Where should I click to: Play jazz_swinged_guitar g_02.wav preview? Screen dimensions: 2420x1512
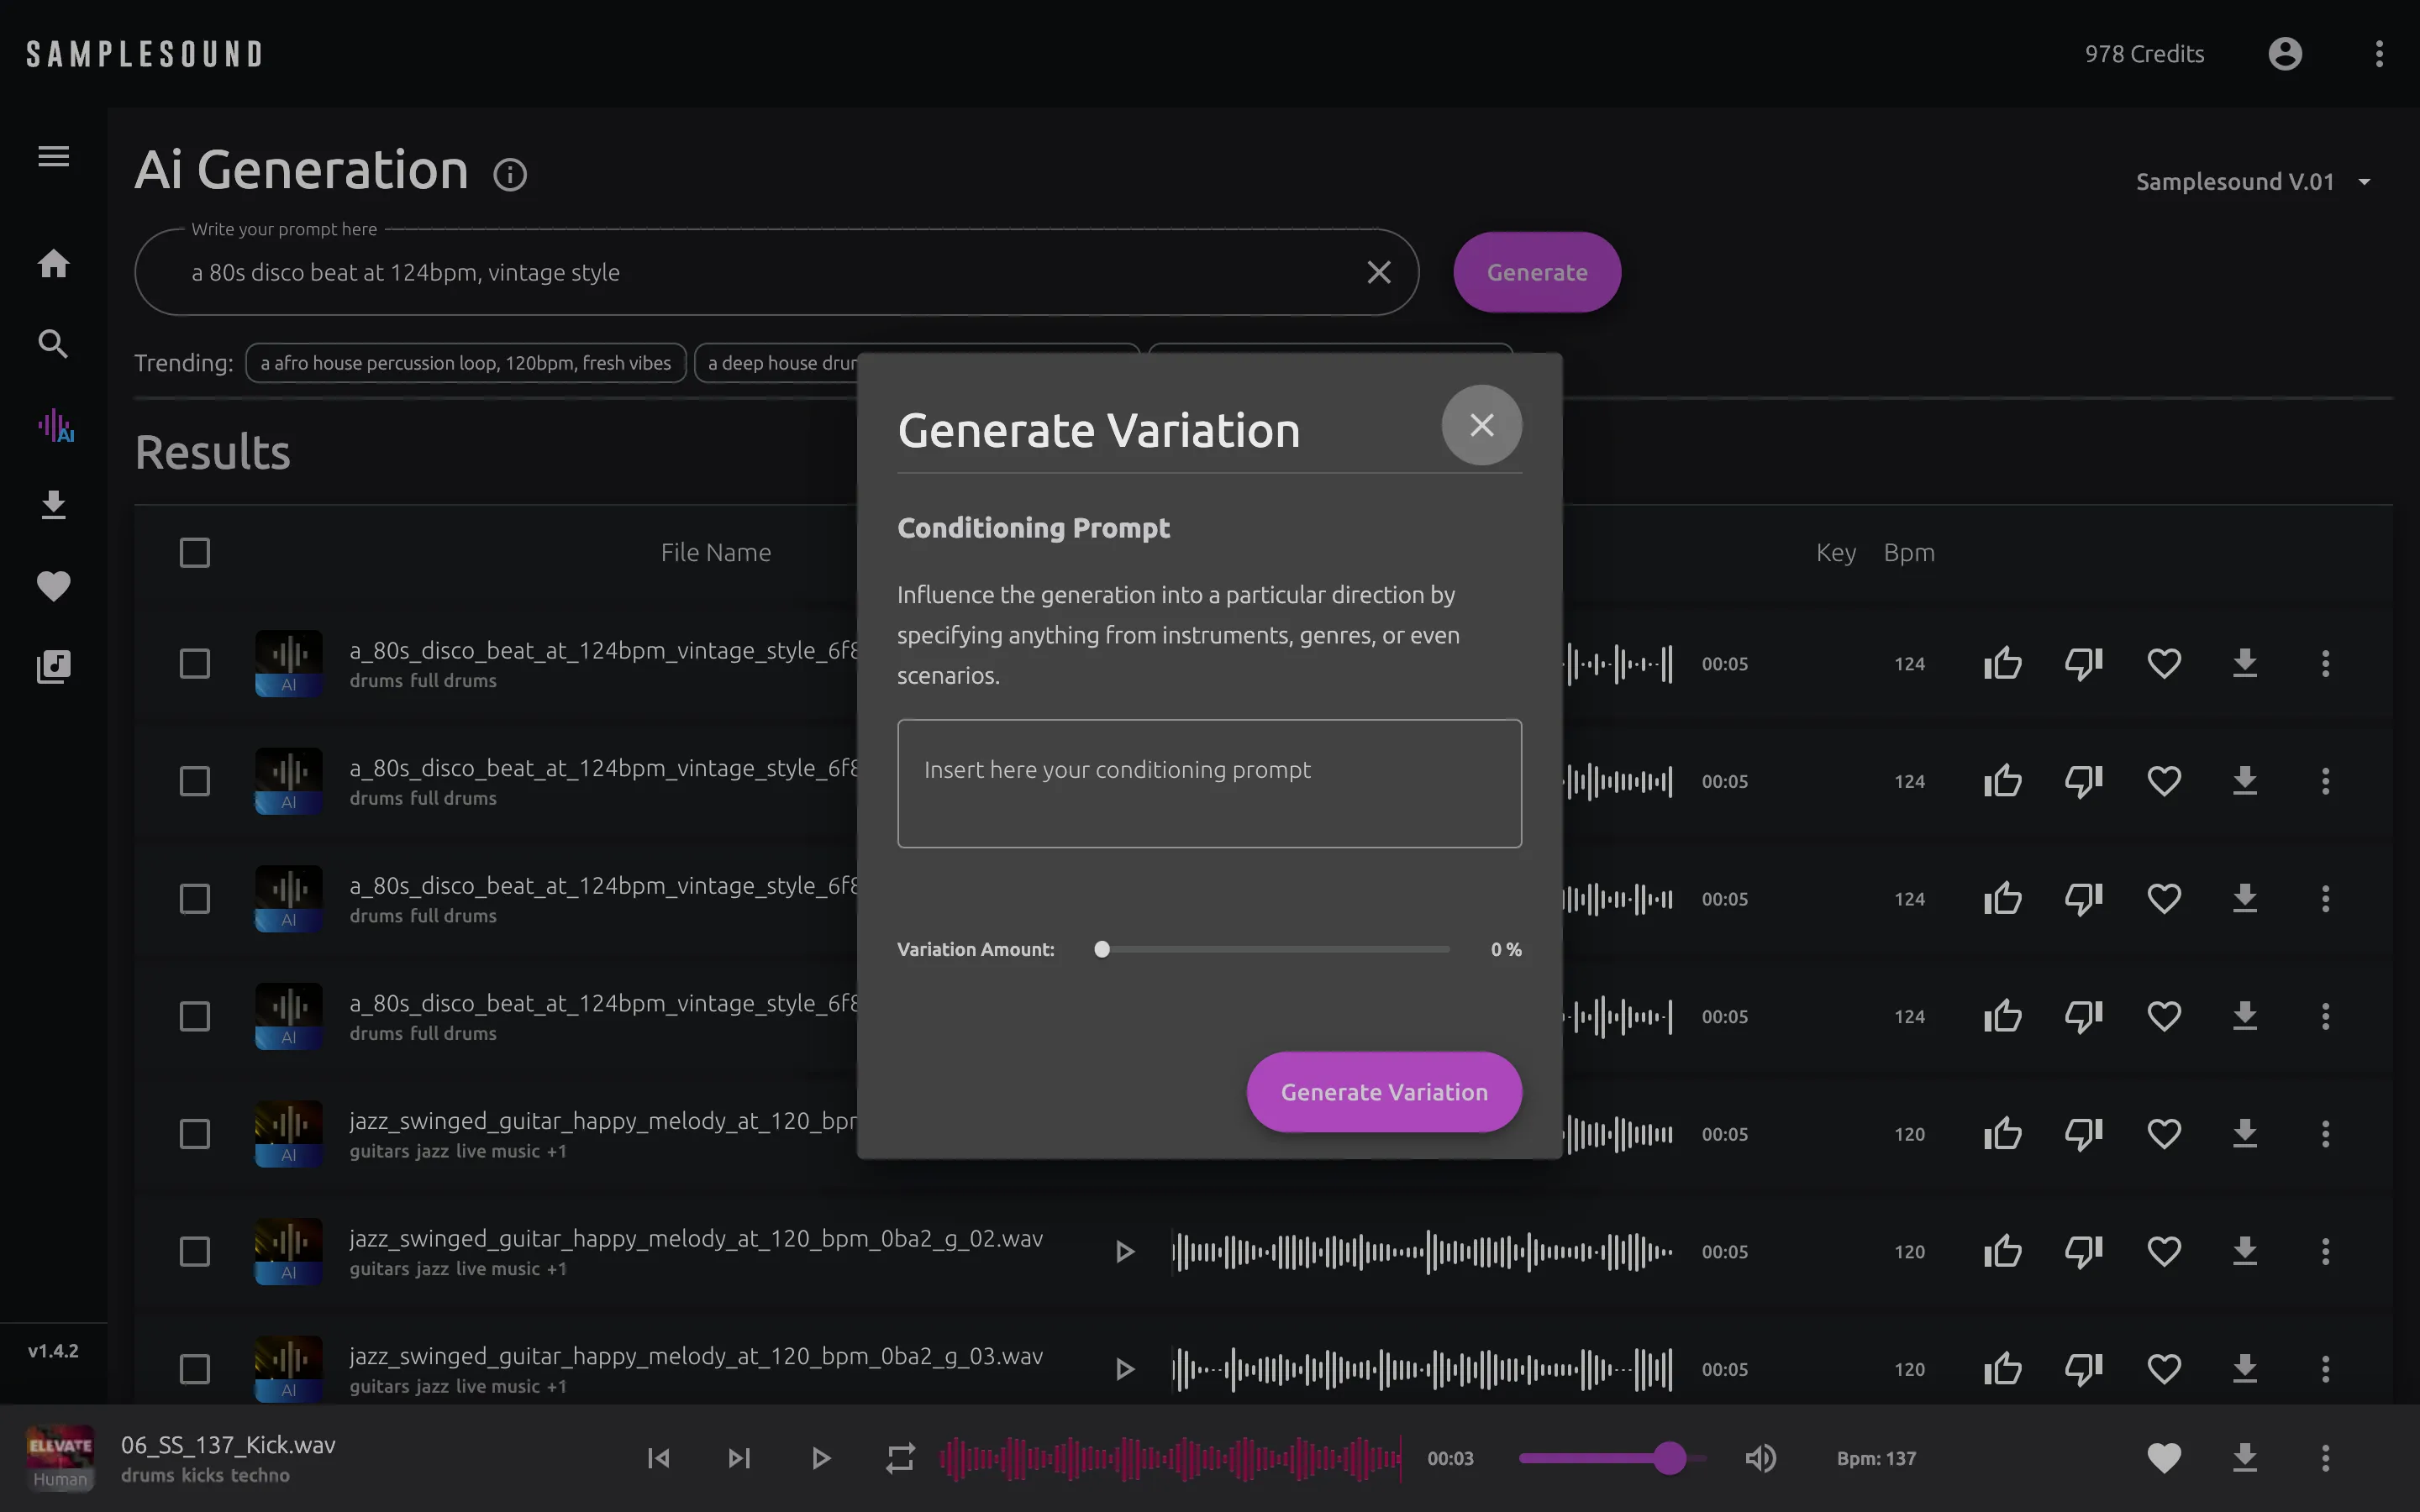1125,1251
